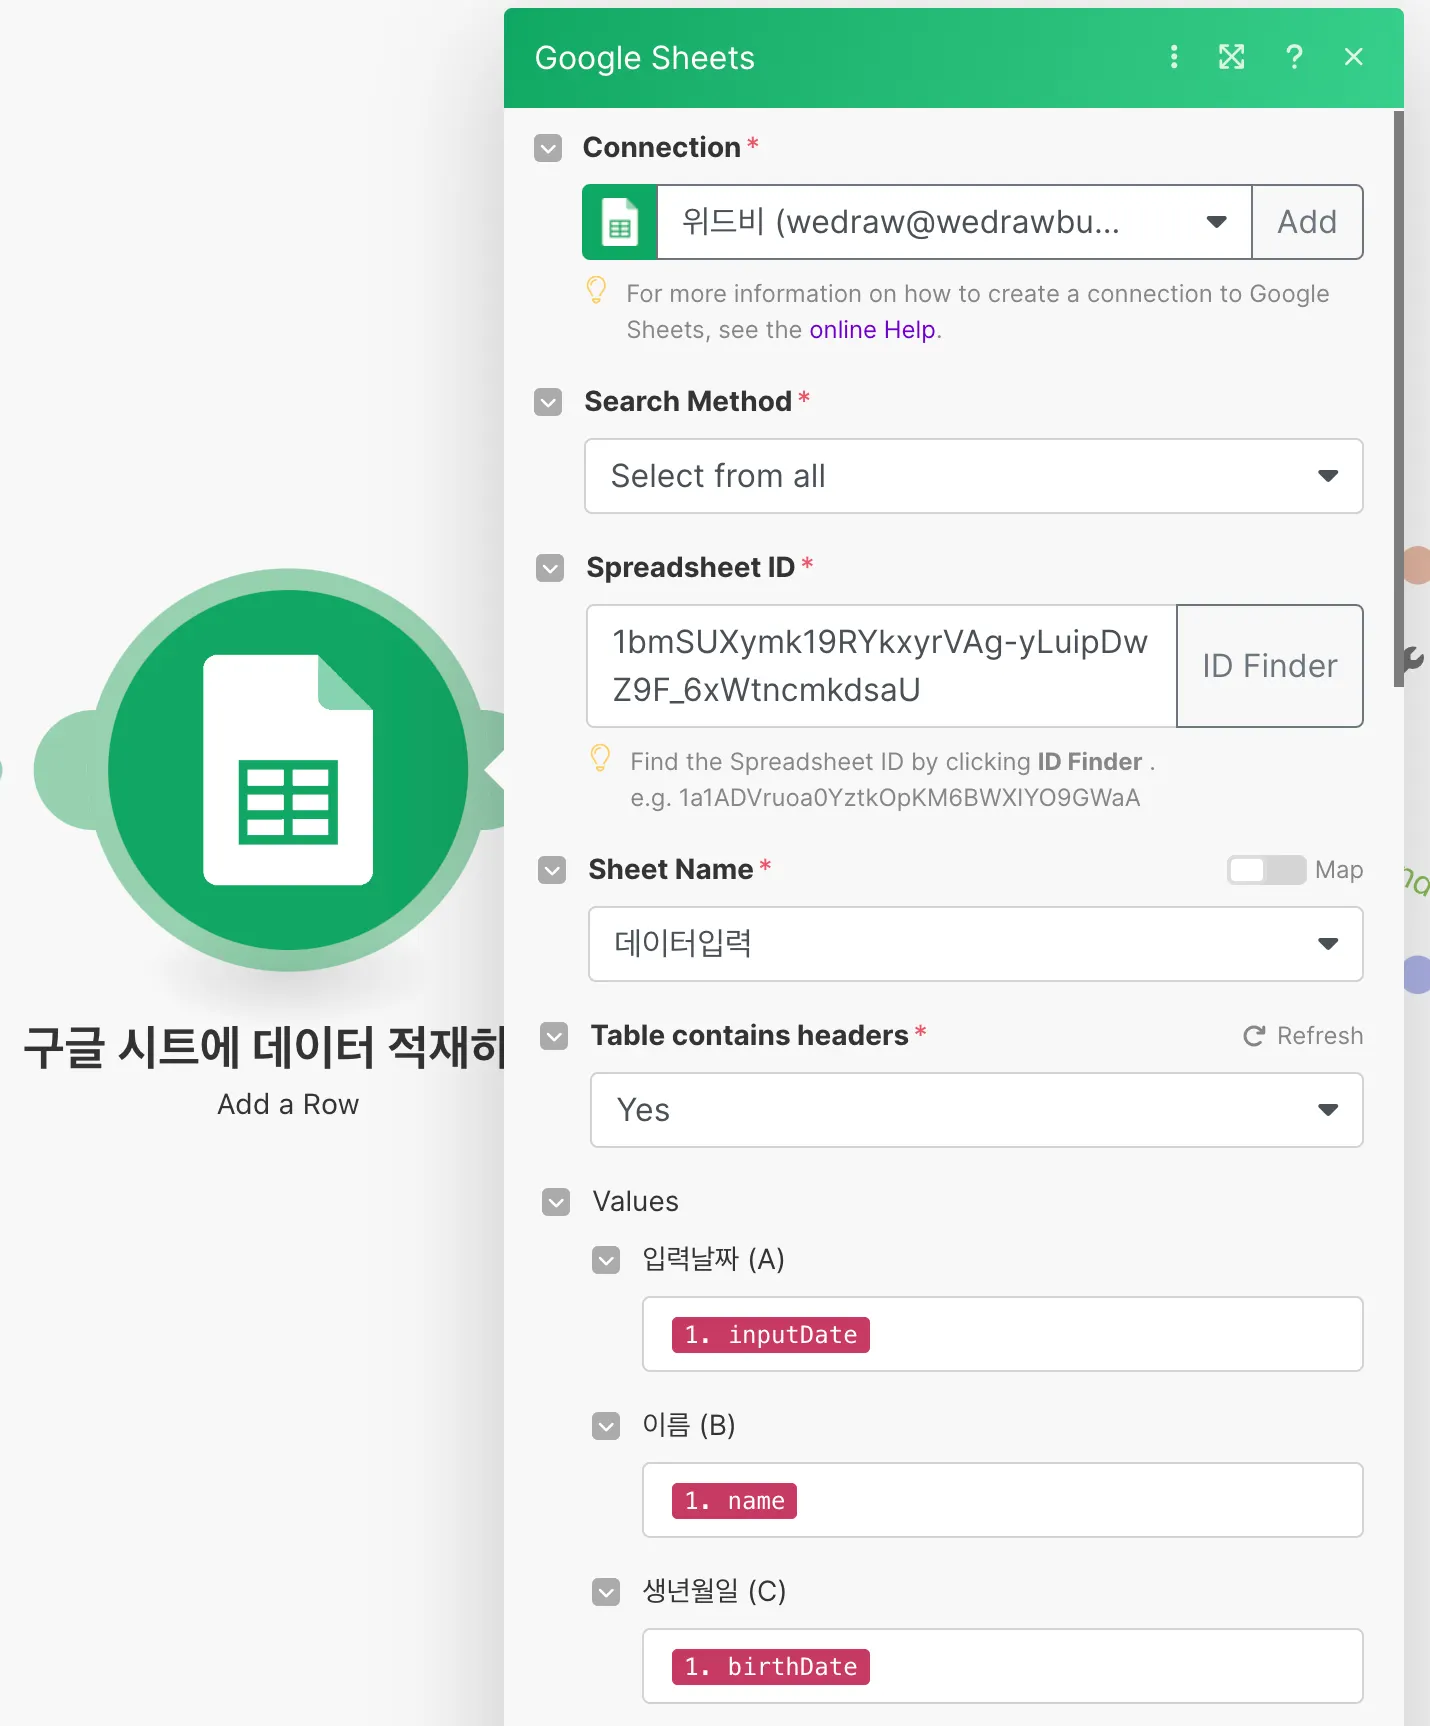1430x1726 pixels.
Task: Select the name mapped tag
Action: [734, 1501]
